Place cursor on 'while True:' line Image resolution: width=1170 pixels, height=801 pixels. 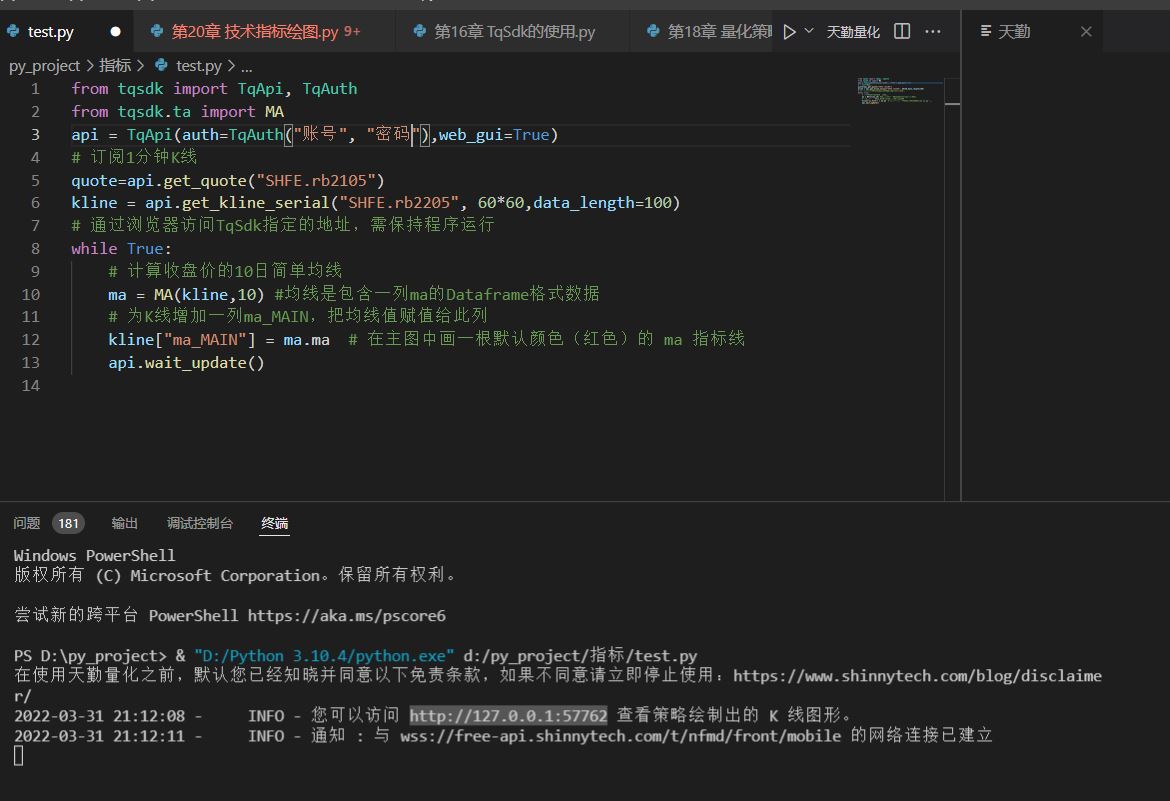coord(121,249)
